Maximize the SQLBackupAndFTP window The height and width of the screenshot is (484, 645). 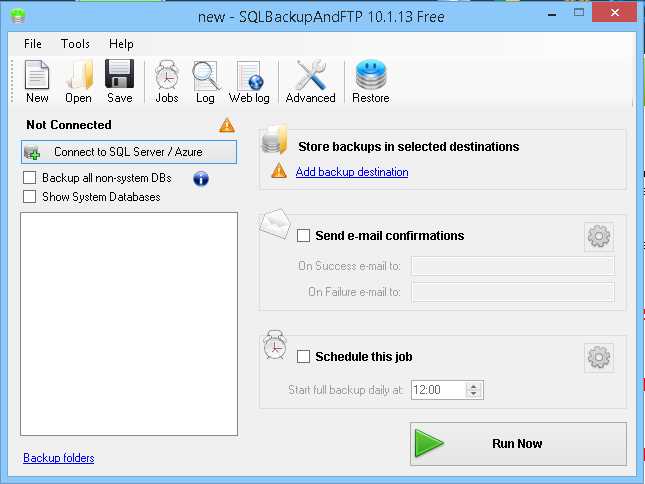point(579,12)
